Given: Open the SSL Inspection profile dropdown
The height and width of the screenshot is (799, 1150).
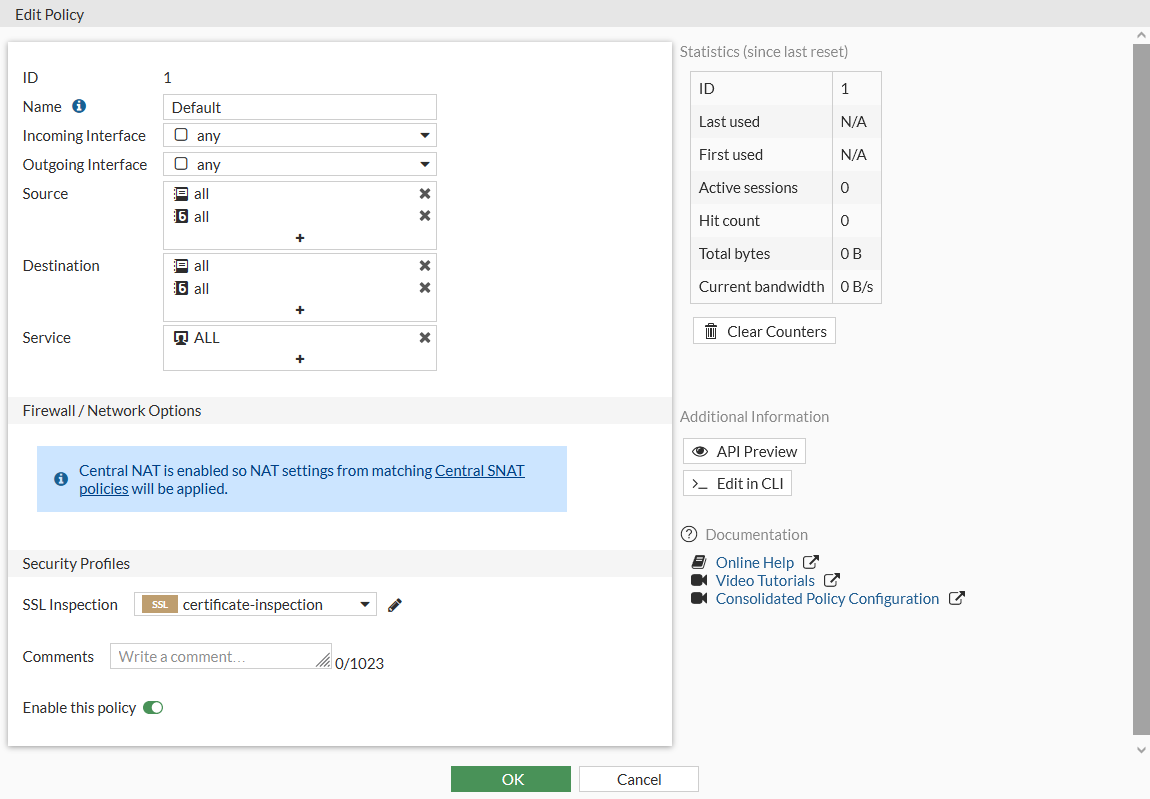Looking at the screenshot, I should [255, 604].
